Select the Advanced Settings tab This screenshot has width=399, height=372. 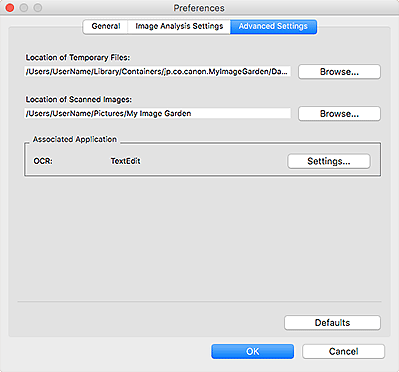[x=273, y=26]
